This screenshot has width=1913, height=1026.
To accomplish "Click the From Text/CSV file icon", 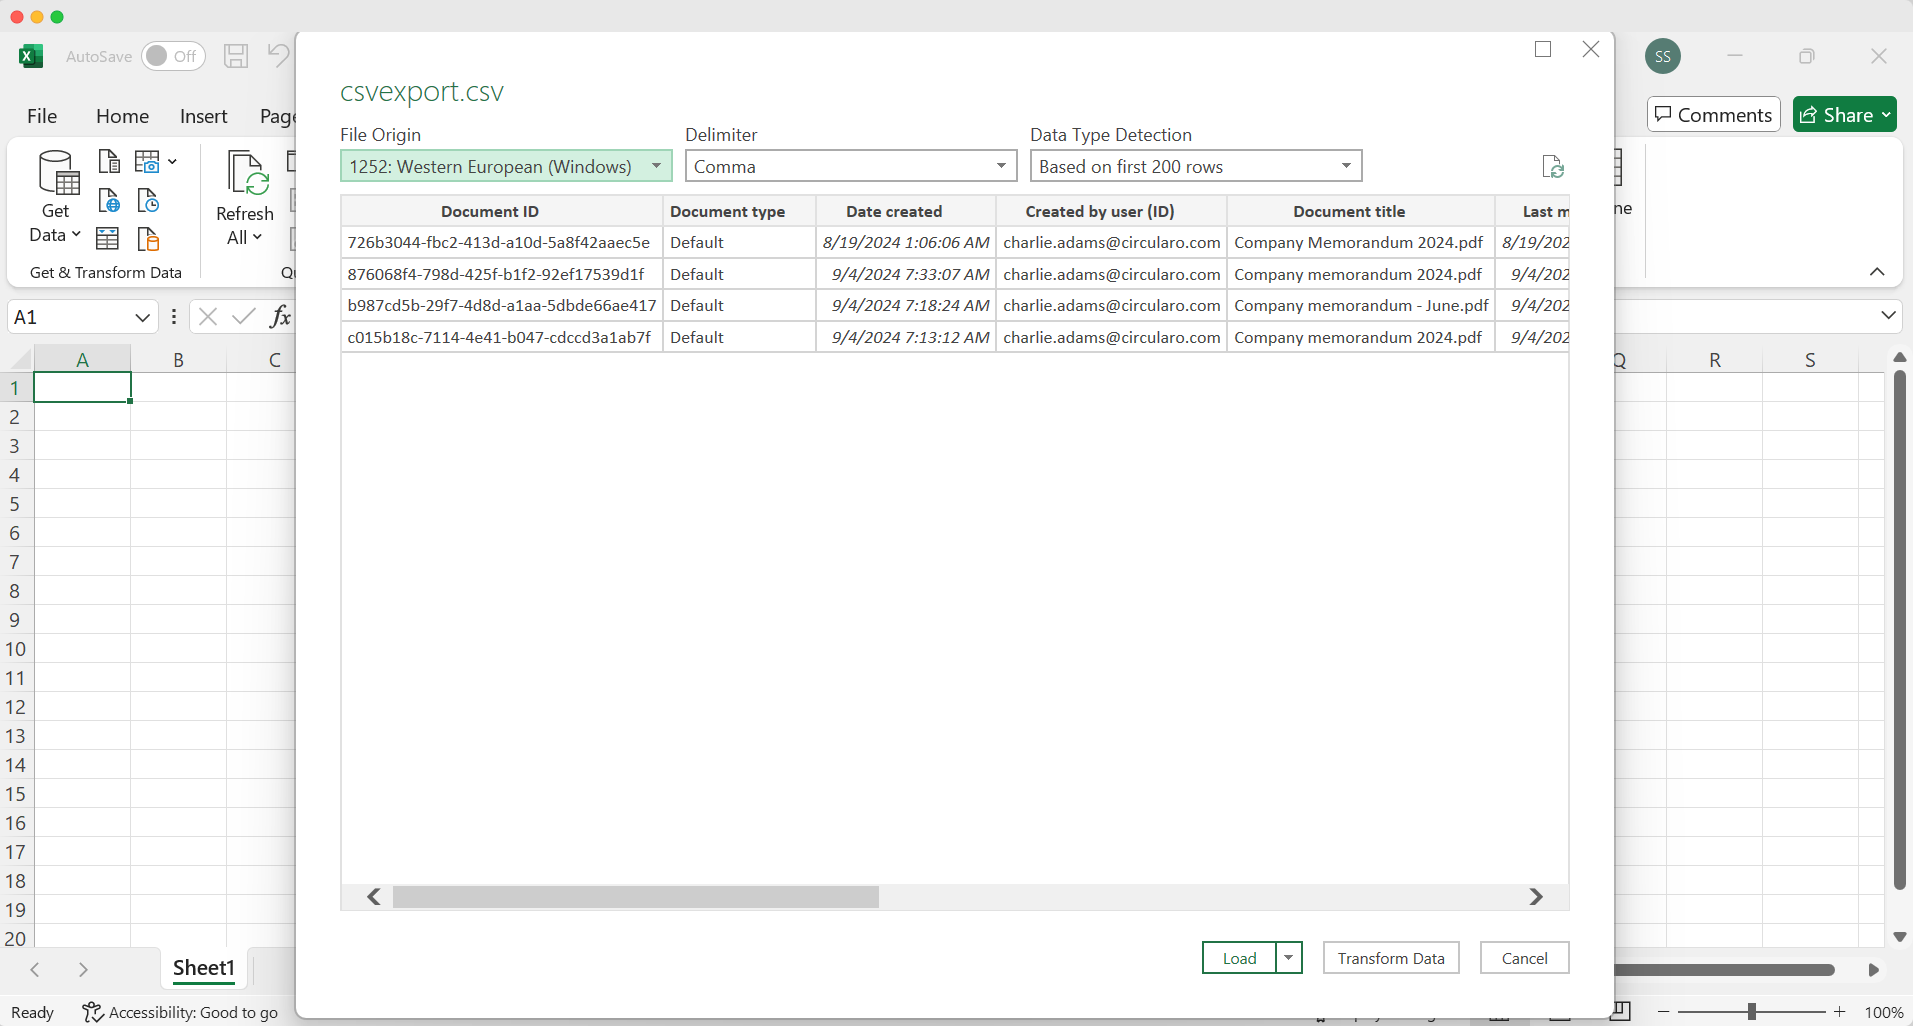I will [109, 161].
